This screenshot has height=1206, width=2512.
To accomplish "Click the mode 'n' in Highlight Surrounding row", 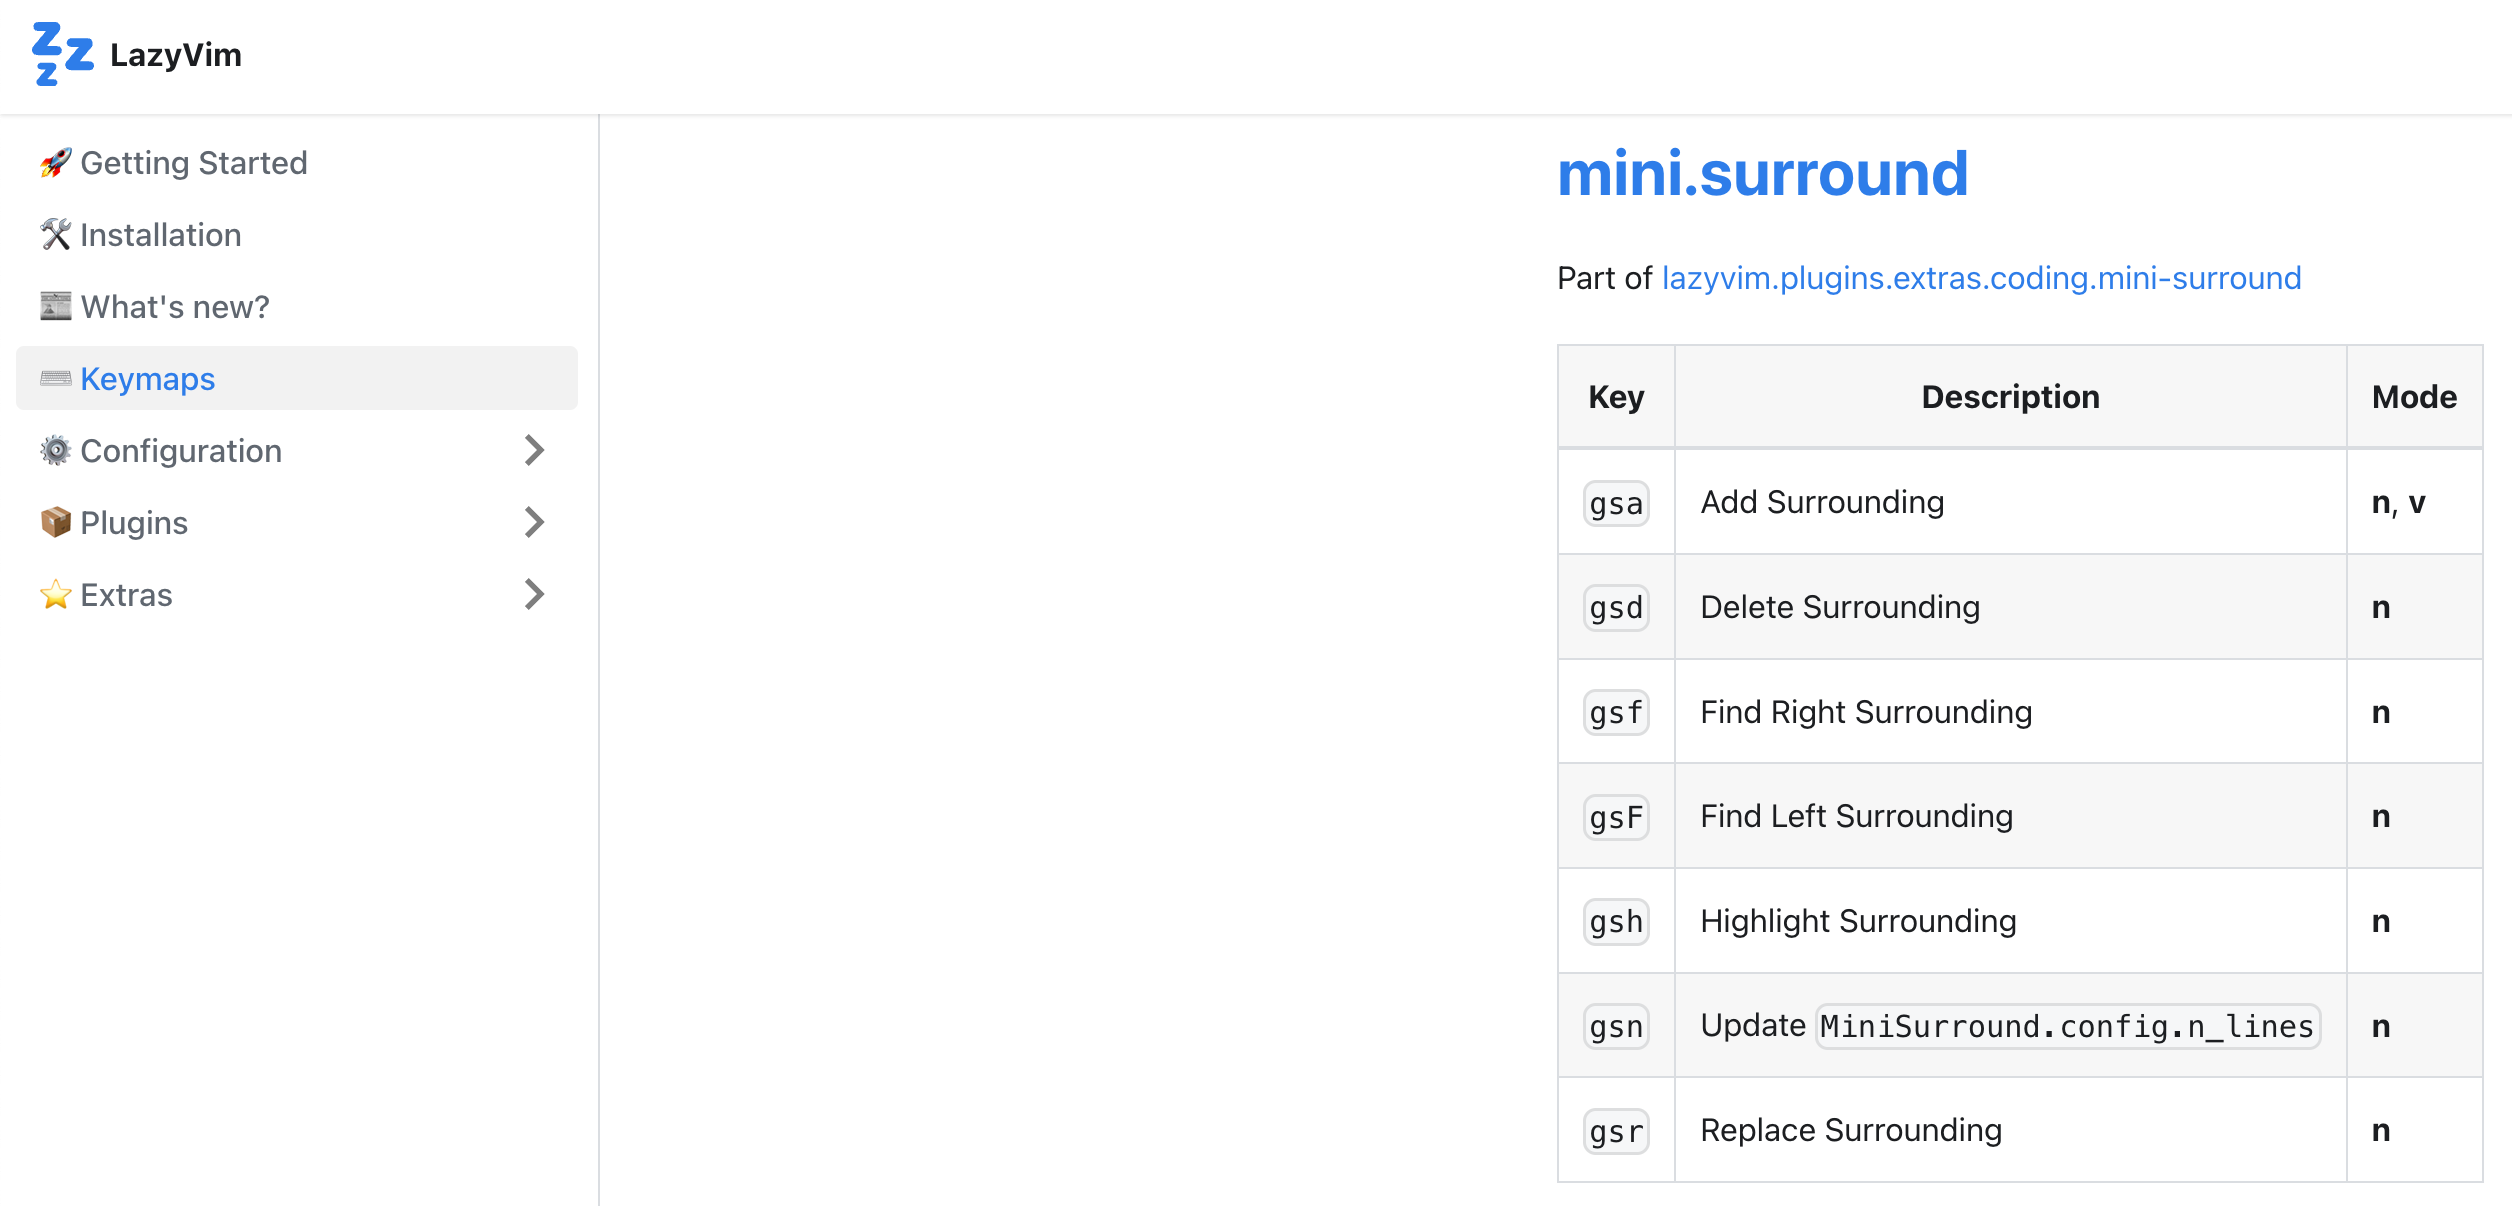I will tap(2381, 921).
